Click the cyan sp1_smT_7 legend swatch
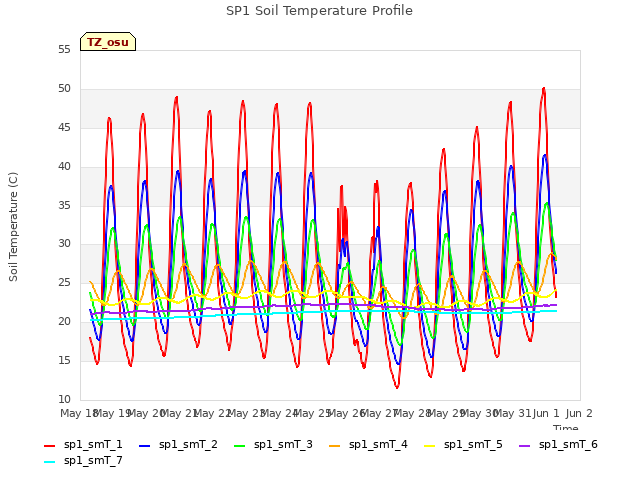The height and width of the screenshot is (480, 640). pos(49,462)
